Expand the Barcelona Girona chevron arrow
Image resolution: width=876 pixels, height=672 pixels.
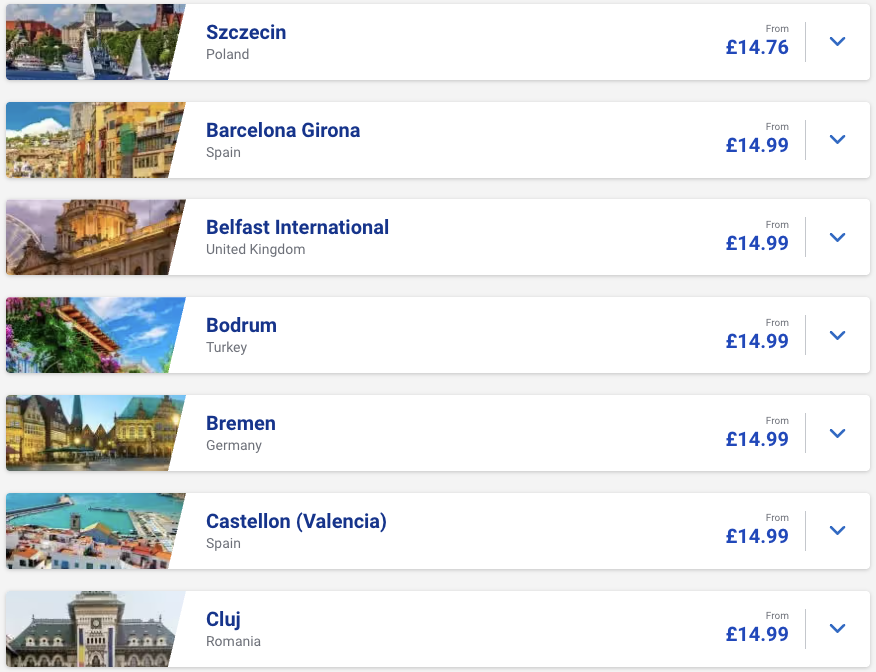click(x=838, y=140)
